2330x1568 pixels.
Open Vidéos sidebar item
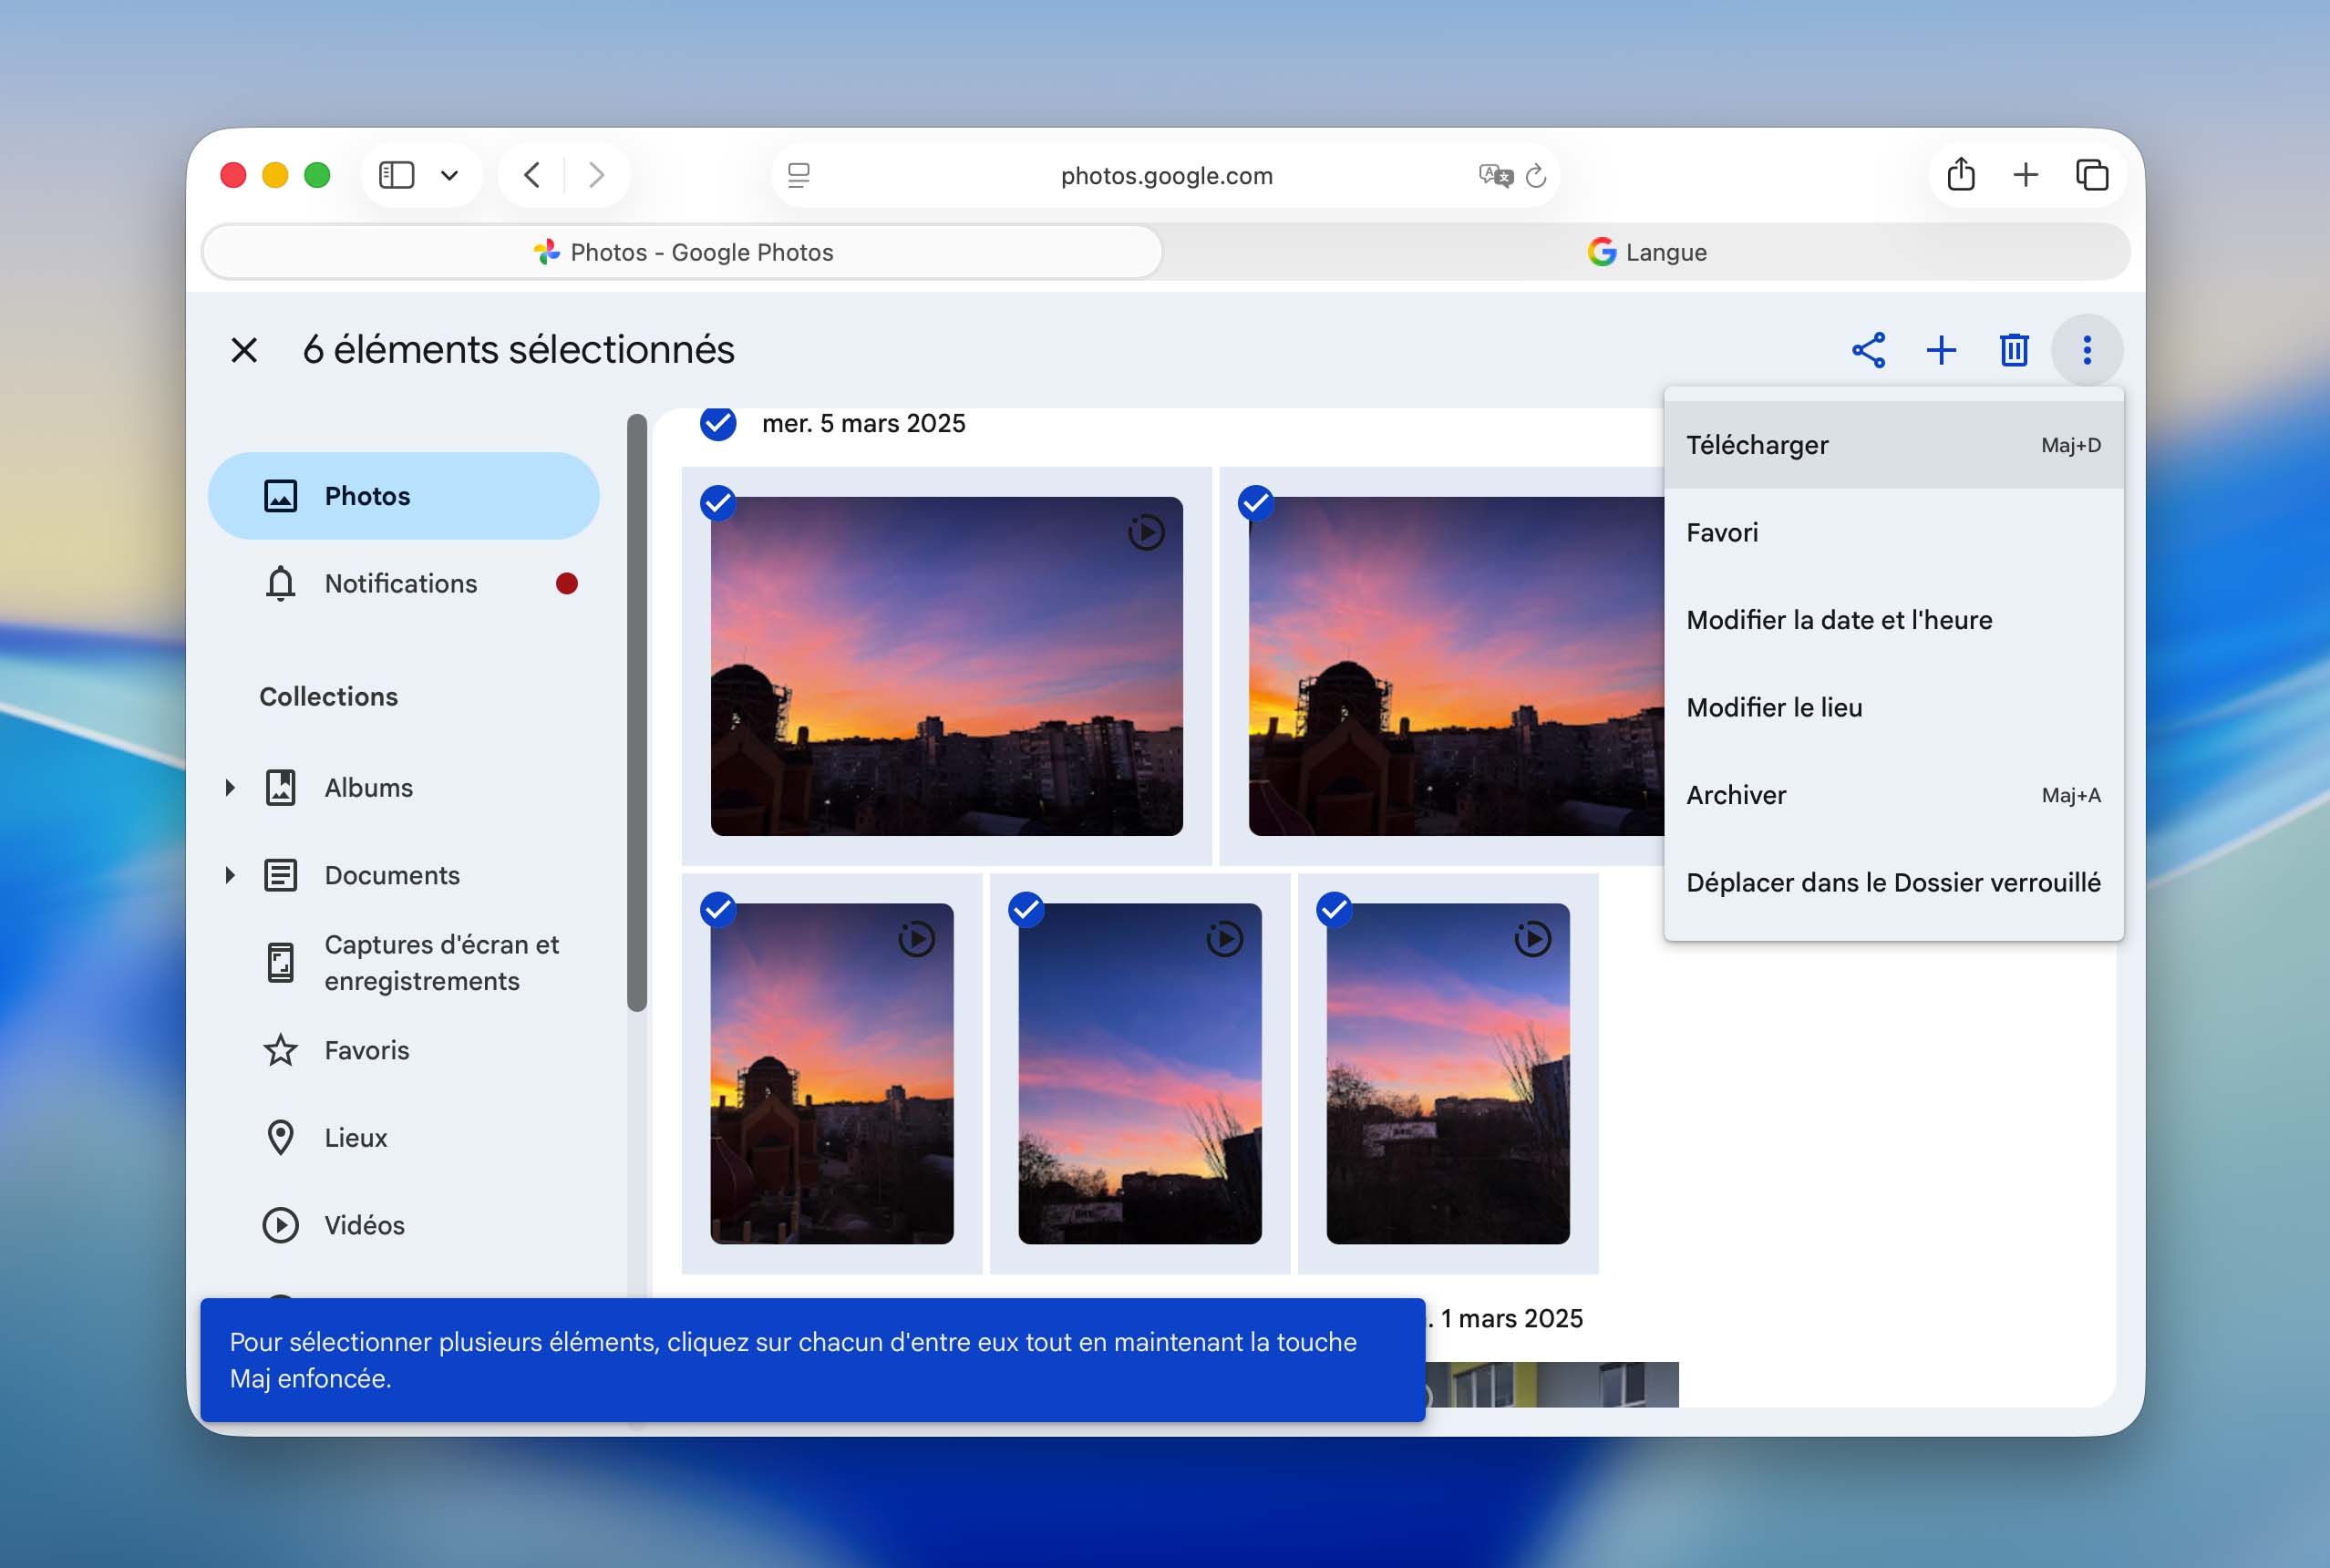coord(404,1225)
